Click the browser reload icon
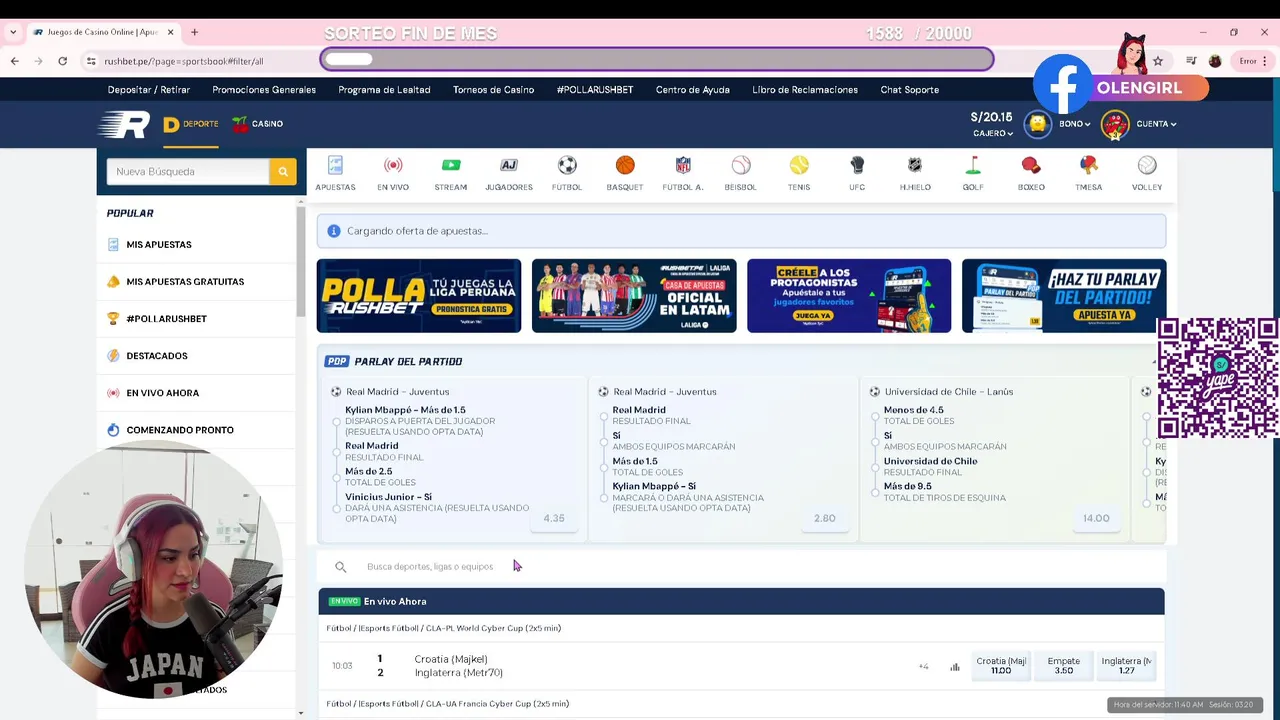This screenshot has width=1280, height=720. 62,61
